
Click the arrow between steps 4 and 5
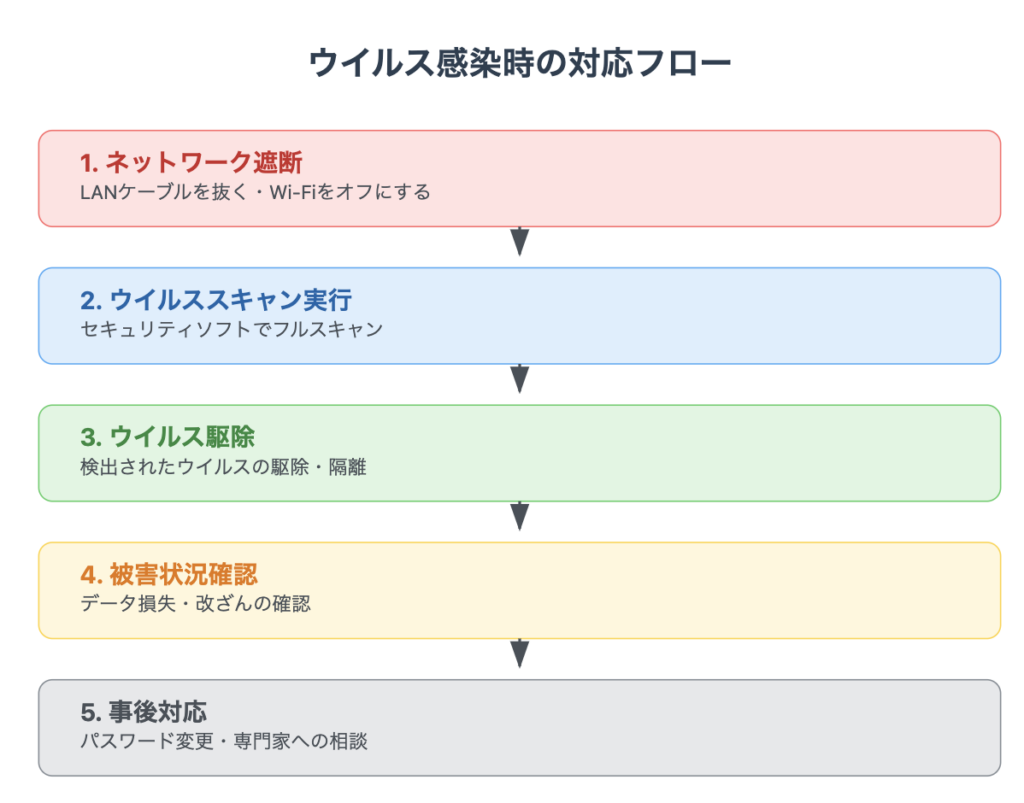point(519,653)
